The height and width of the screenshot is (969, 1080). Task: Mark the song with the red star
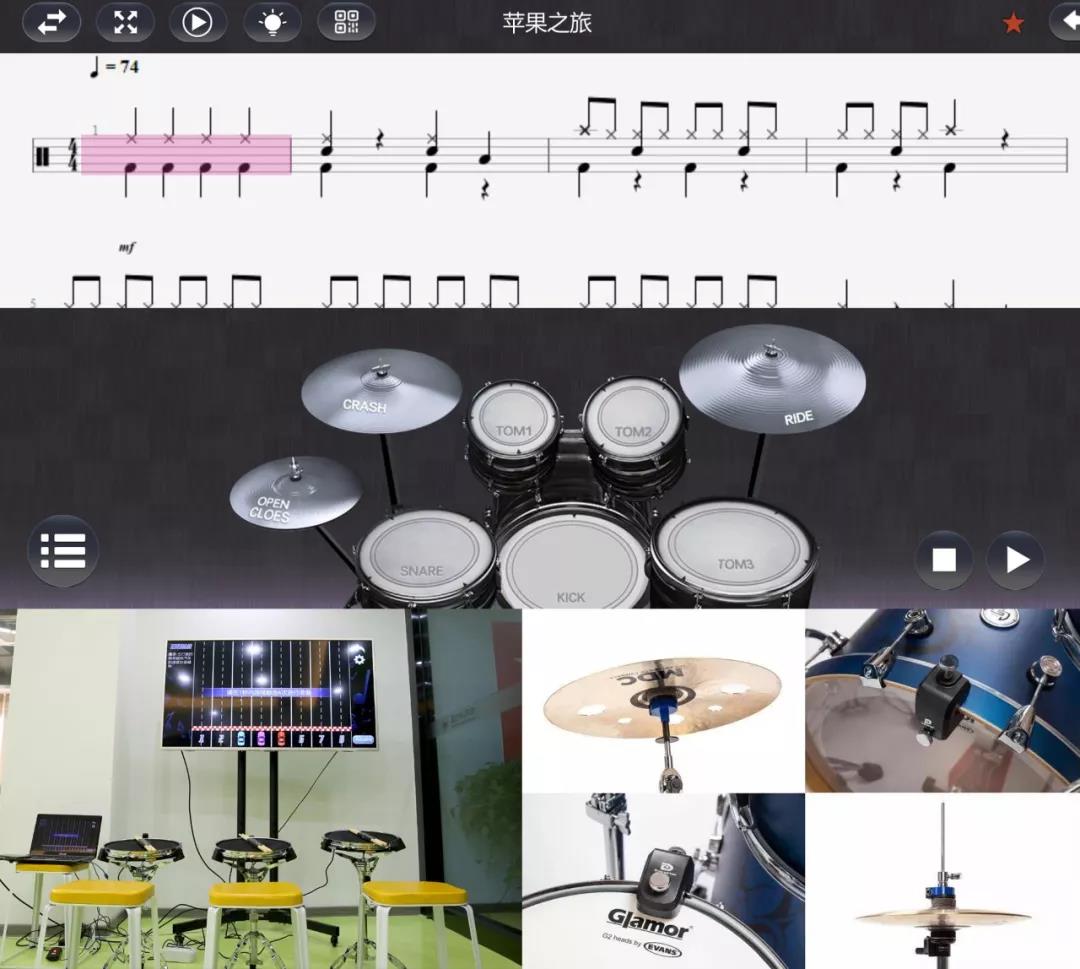coord(1013,23)
